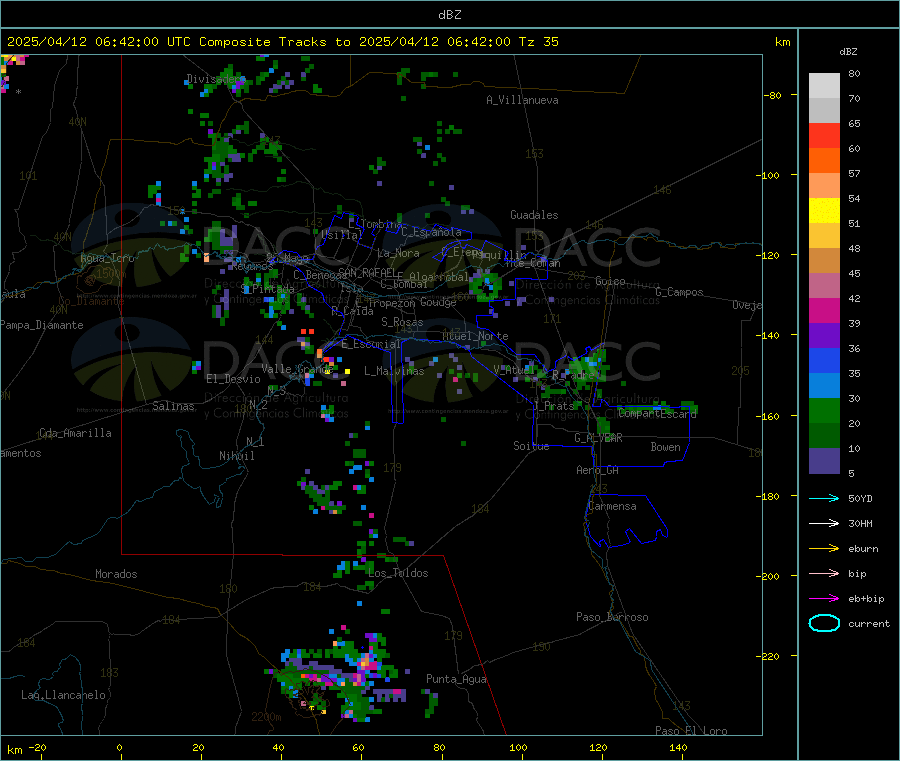900x761 pixels.
Task: Click the 'Pampa_Diamante' map label
Action: 41,325
